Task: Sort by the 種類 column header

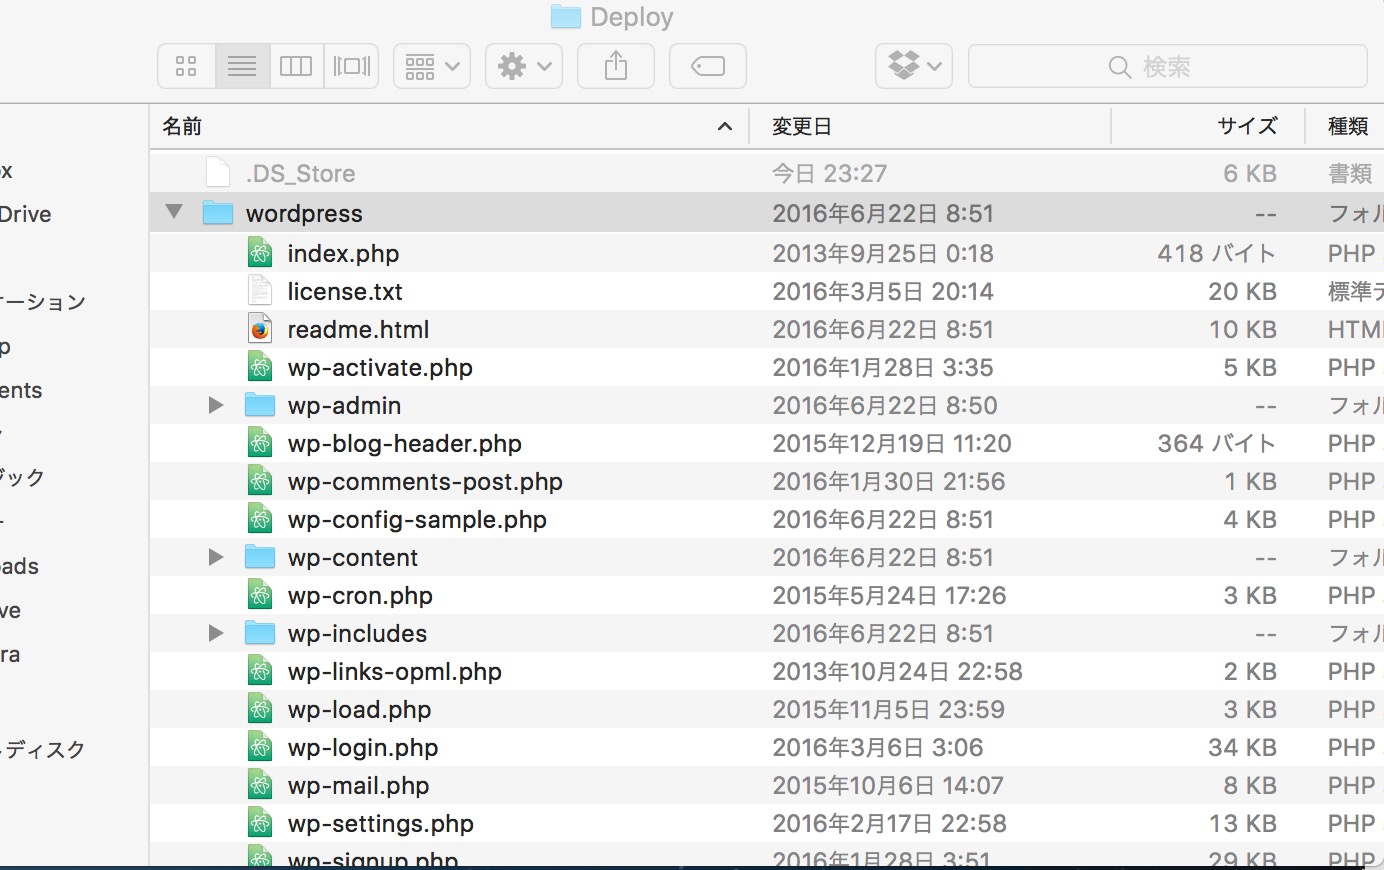Action: click(1346, 126)
